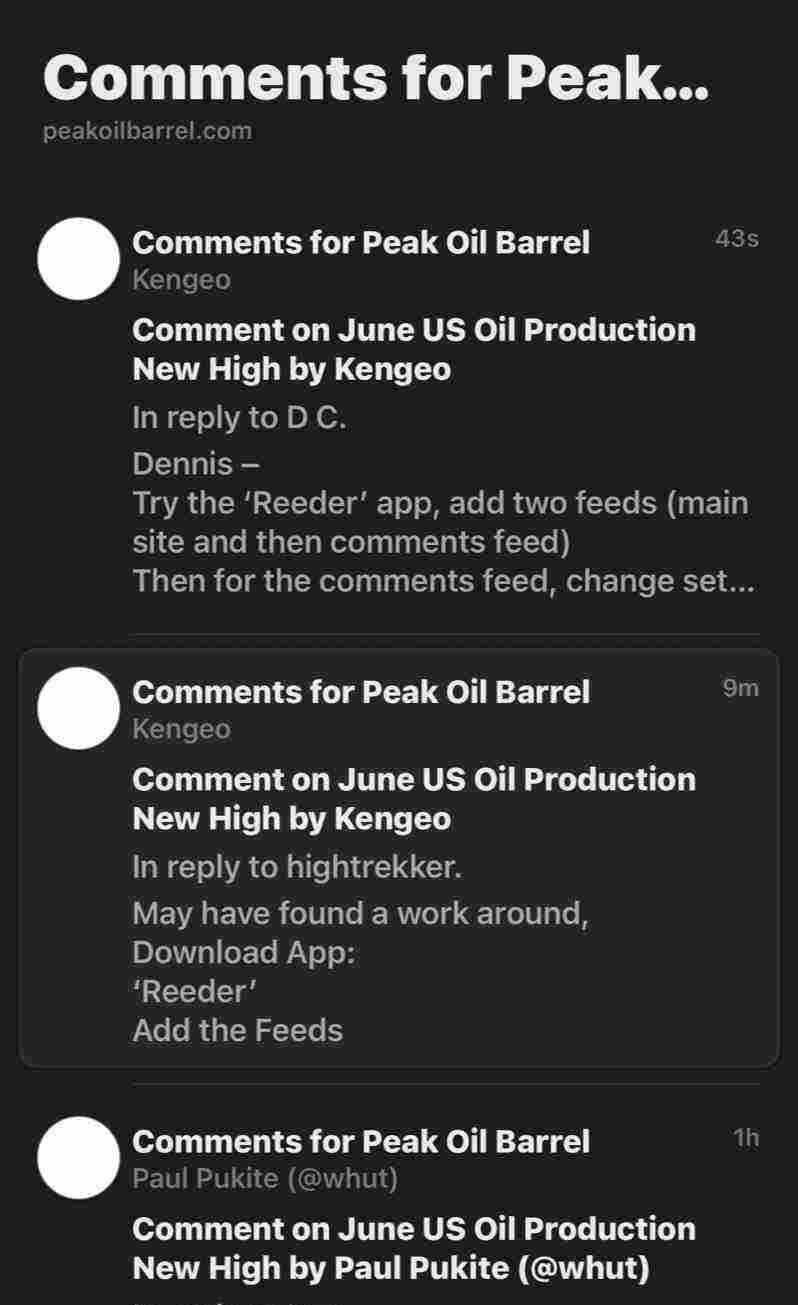Click the avatar beside Paul Pukite's comment
This screenshot has width=798, height=1305.
pos(78,1158)
